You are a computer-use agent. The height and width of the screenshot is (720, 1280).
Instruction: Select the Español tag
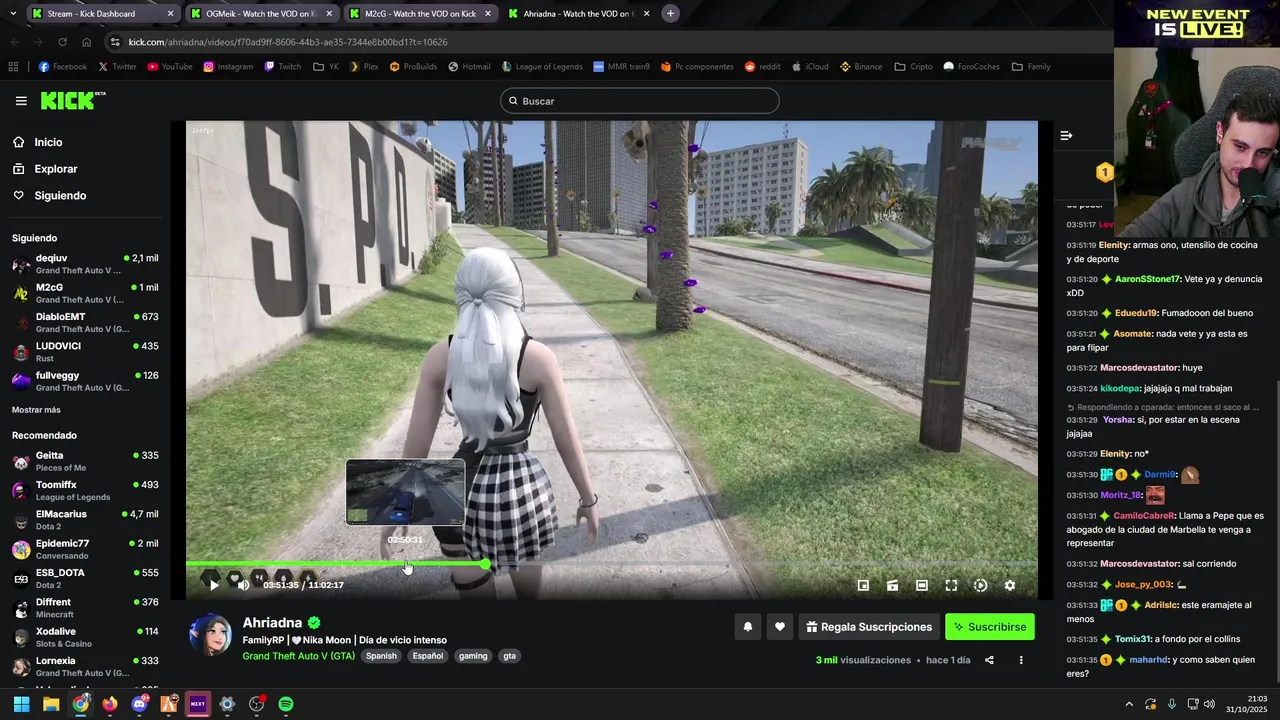click(428, 656)
